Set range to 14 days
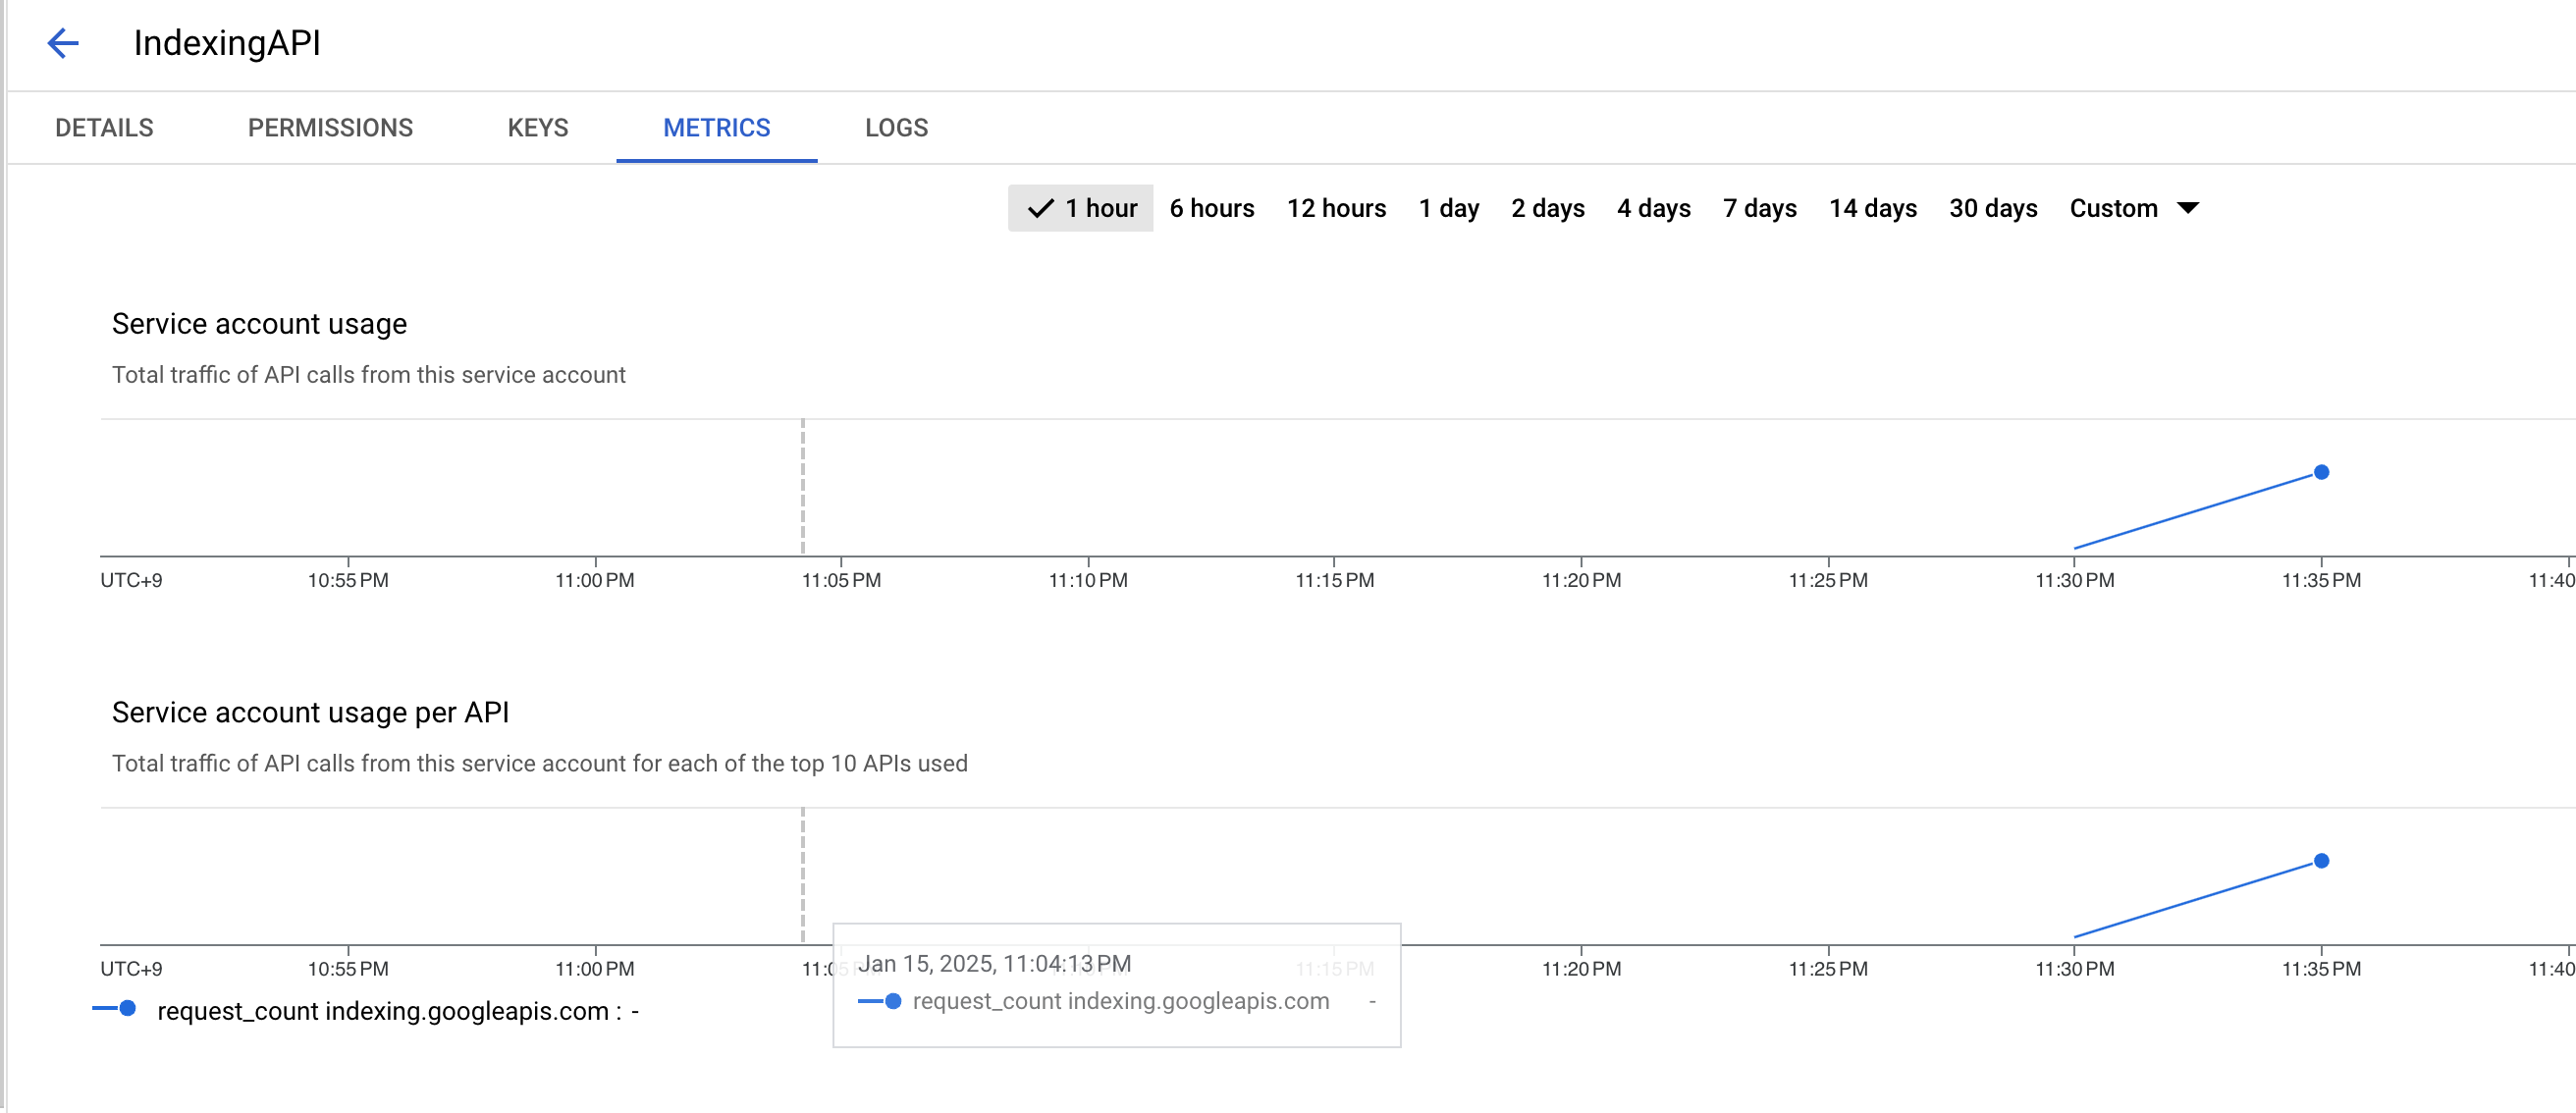This screenshot has height=1113, width=2576. pos(1872,208)
